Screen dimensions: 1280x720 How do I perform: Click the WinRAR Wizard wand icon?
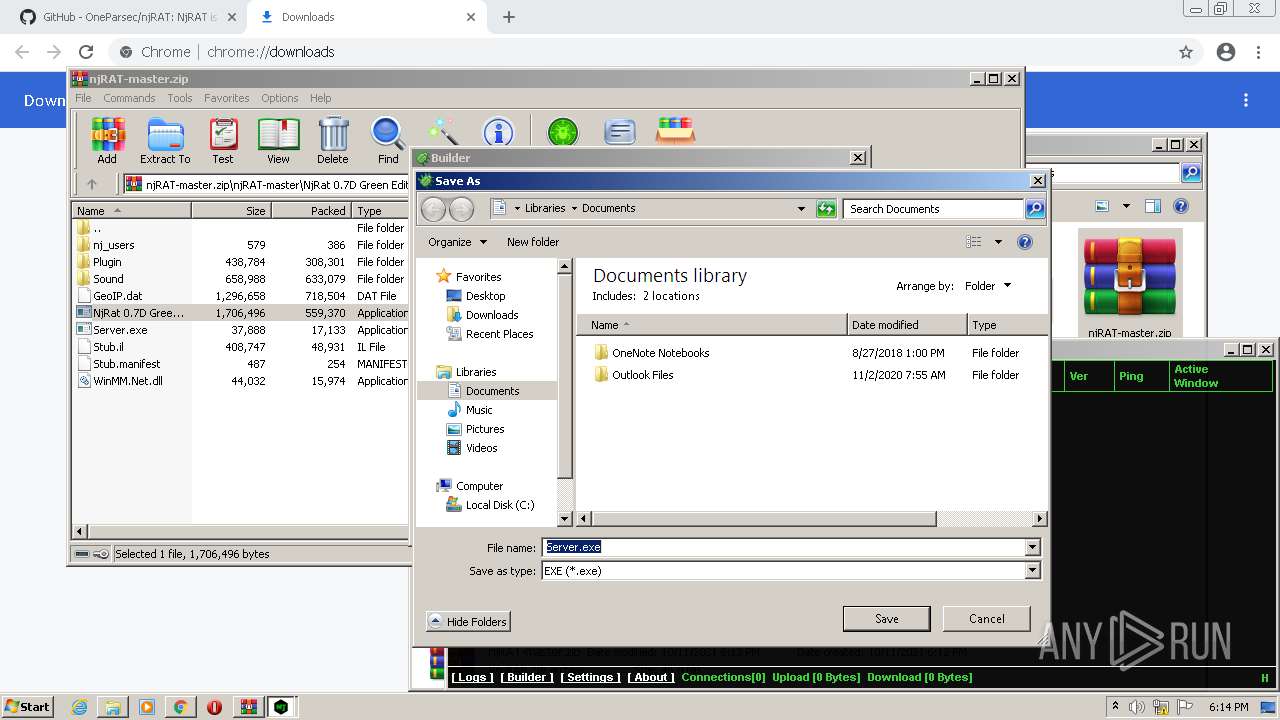click(442, 131)
